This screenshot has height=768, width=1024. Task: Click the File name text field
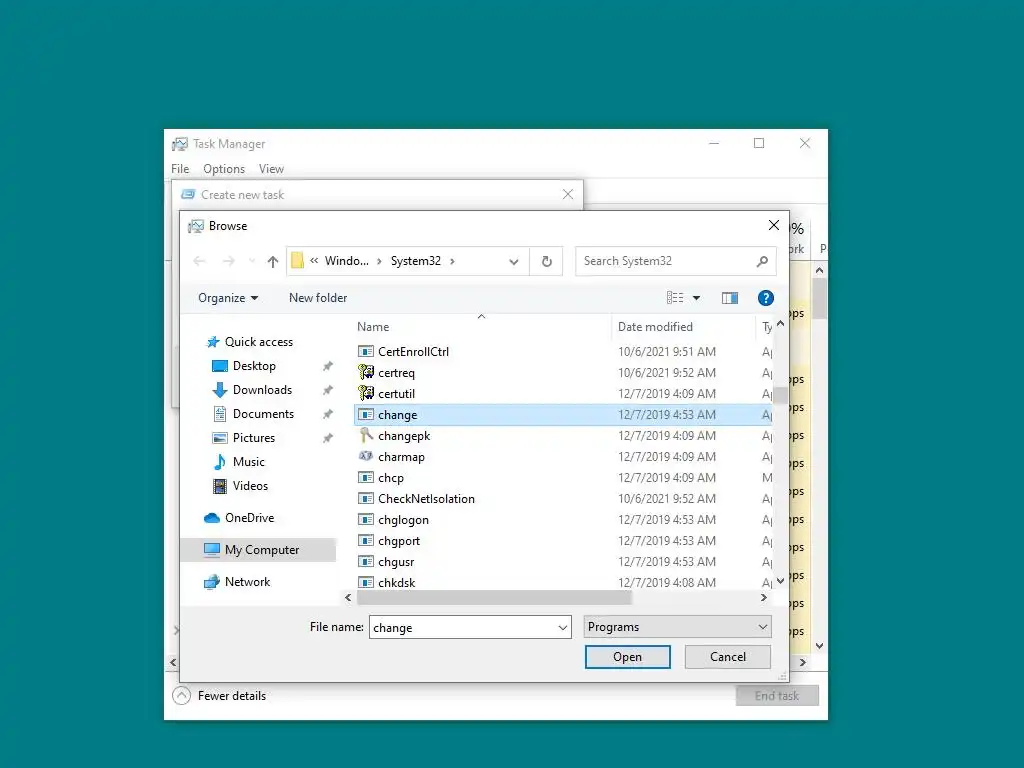click(x=462, y=628)
